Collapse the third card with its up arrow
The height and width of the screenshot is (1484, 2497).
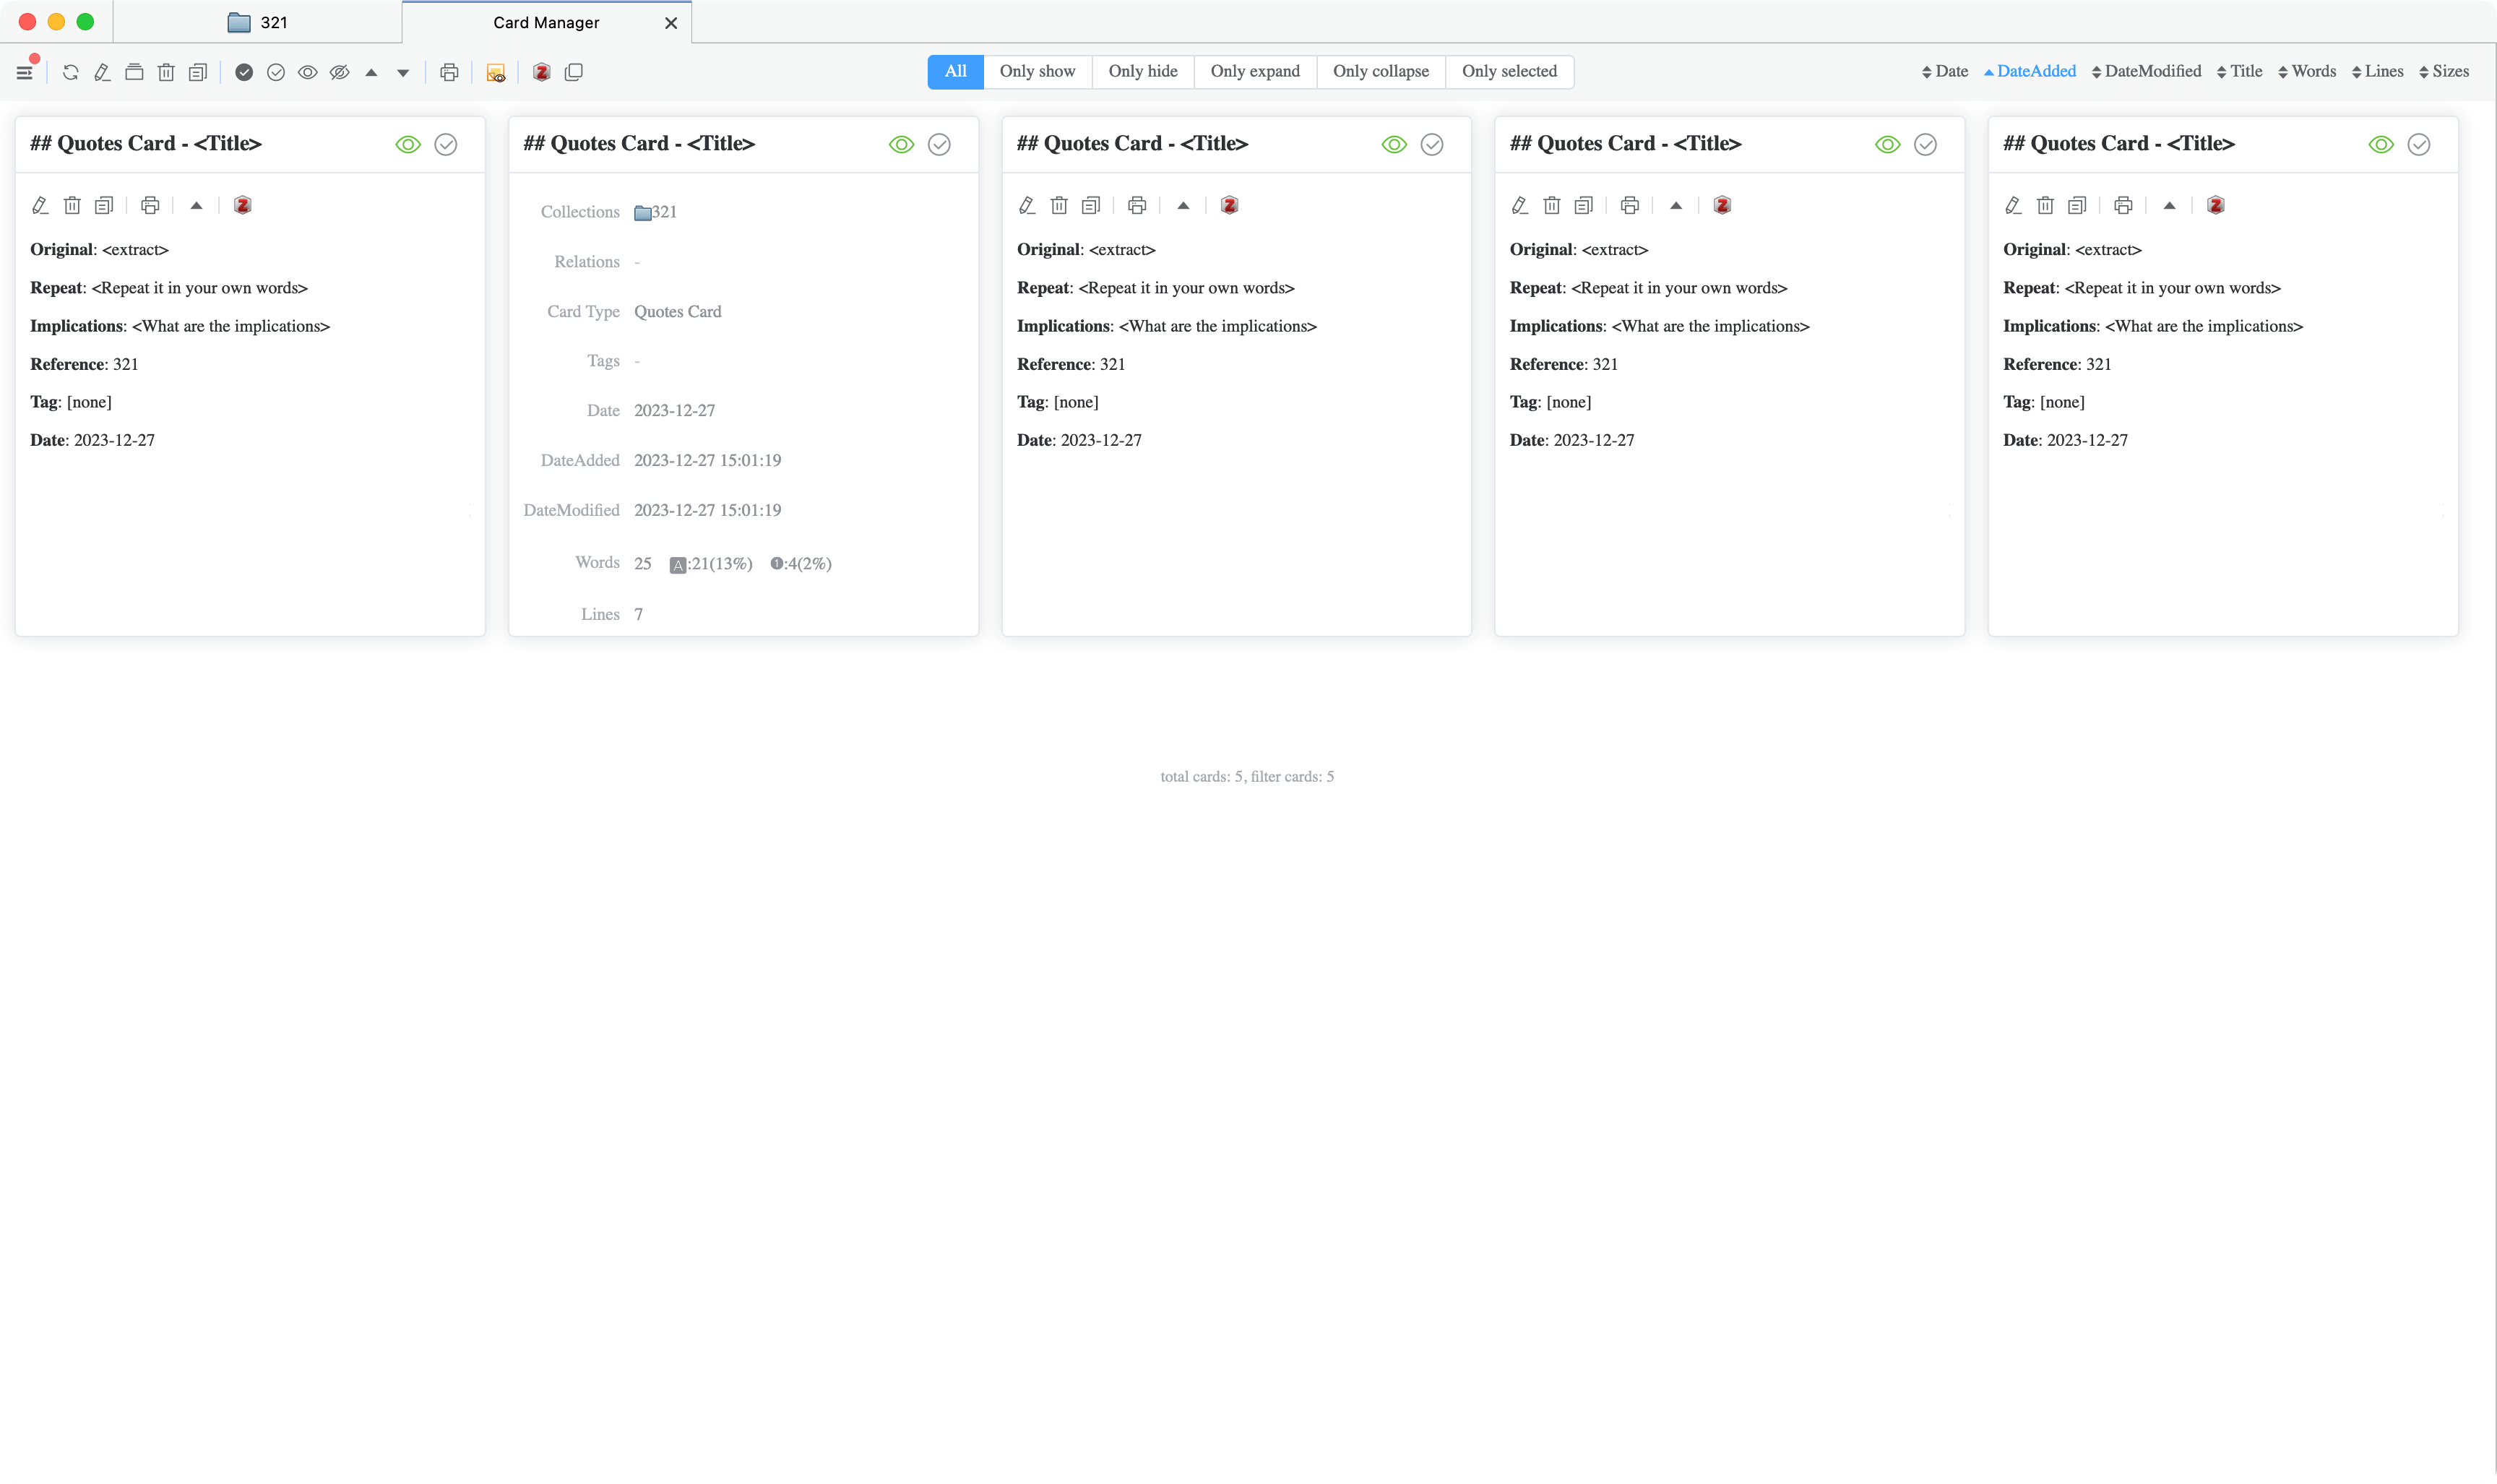[x=1183, y=205]
